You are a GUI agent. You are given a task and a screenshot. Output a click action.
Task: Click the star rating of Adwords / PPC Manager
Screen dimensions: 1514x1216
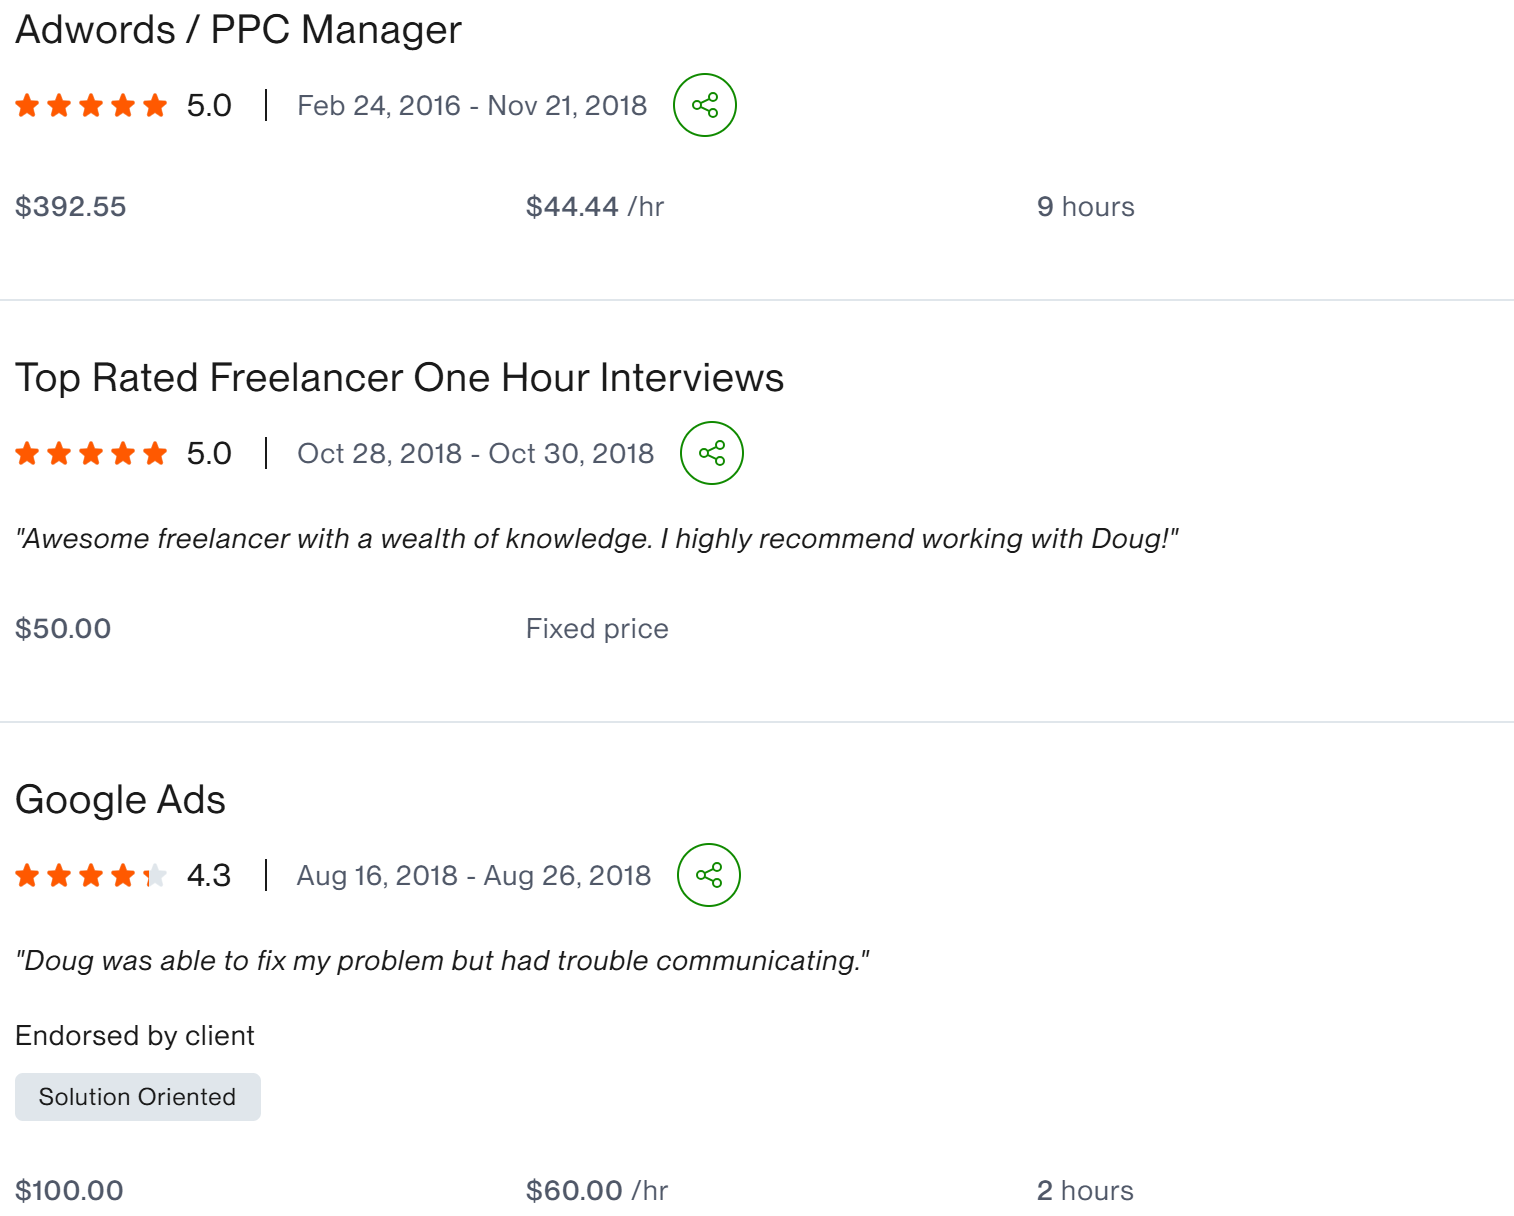(91, 105)
